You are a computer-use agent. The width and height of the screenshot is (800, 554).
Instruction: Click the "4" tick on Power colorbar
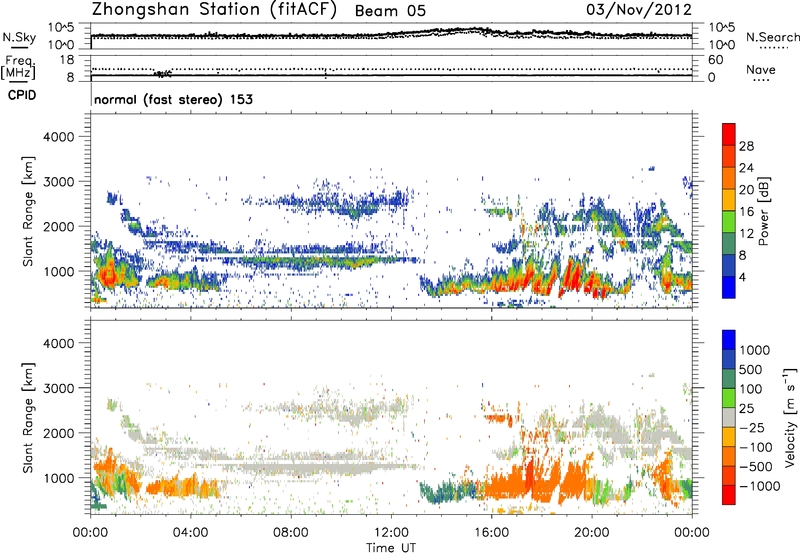[x=742, y=277]
